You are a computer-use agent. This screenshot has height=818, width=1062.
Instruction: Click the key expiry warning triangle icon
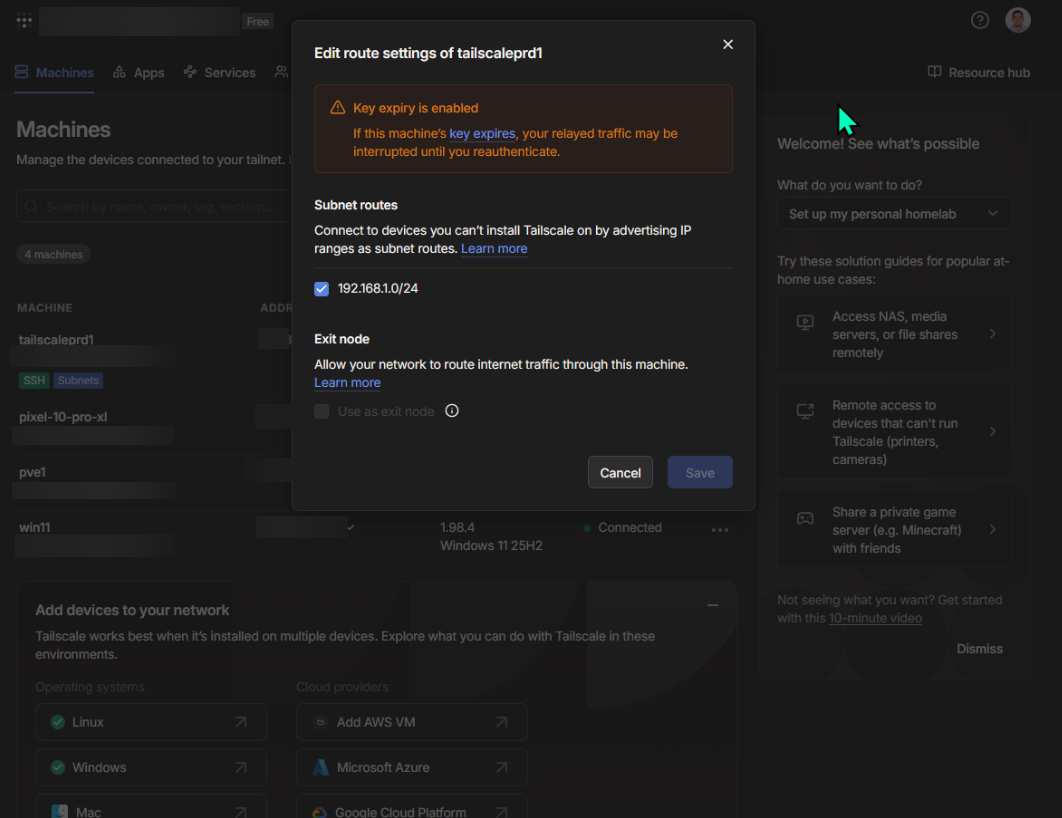point(337,108)
